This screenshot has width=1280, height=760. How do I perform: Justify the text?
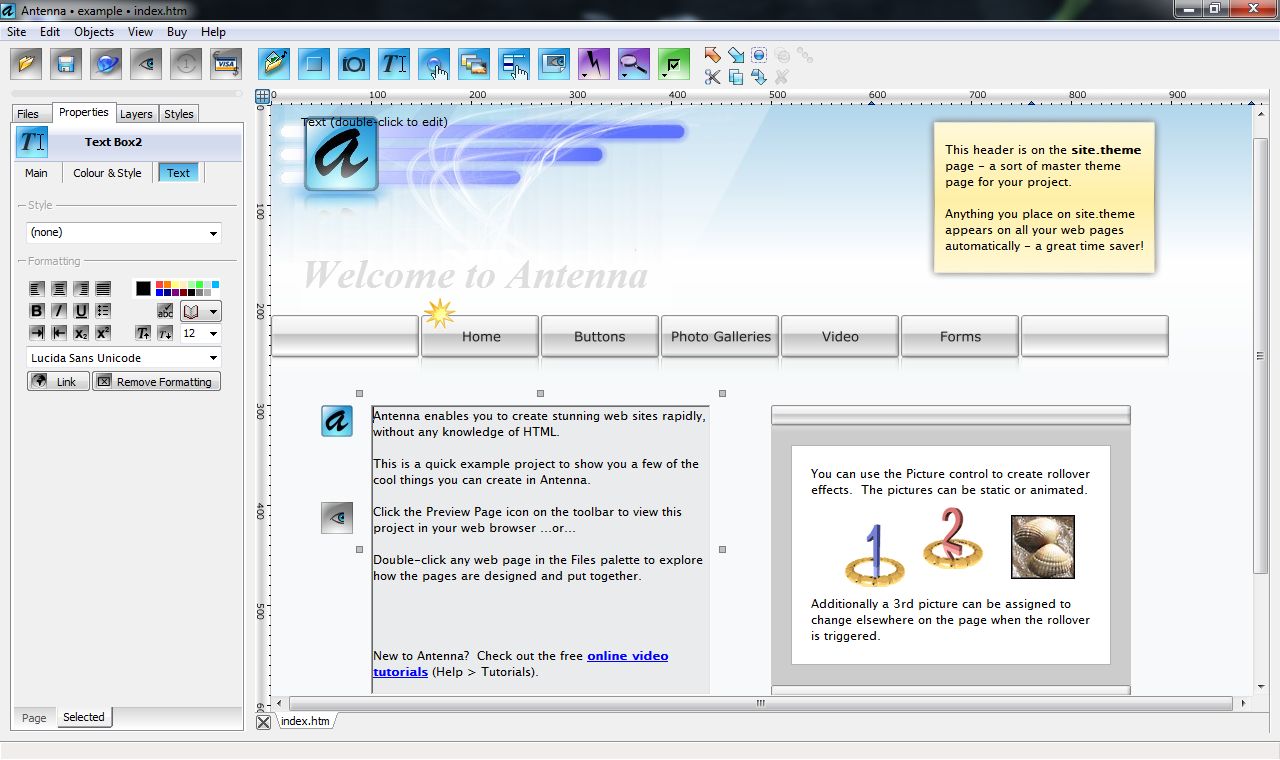pyautogui.click(x=103, y=289)
